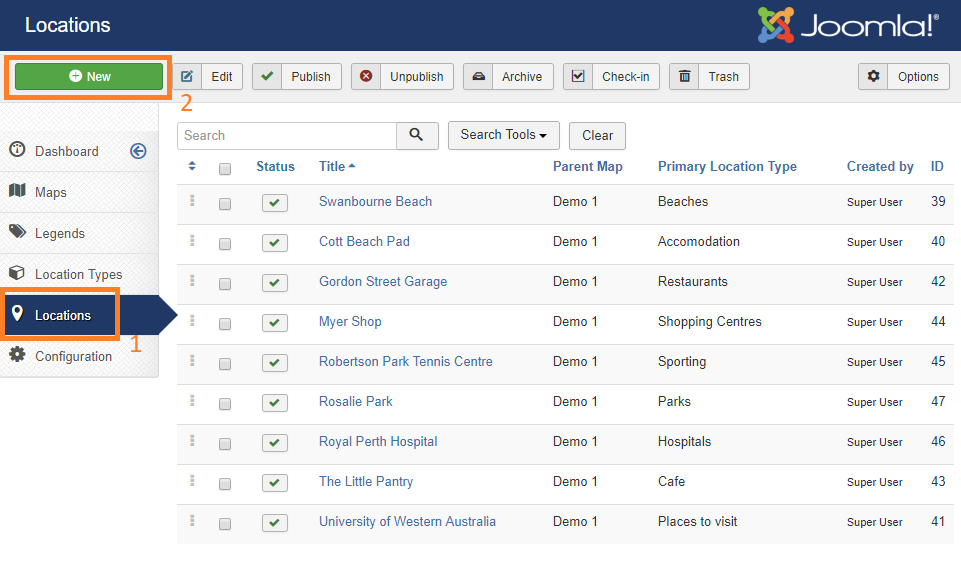Select the Swanbourne Beach row checkbox

coord(225,203)
